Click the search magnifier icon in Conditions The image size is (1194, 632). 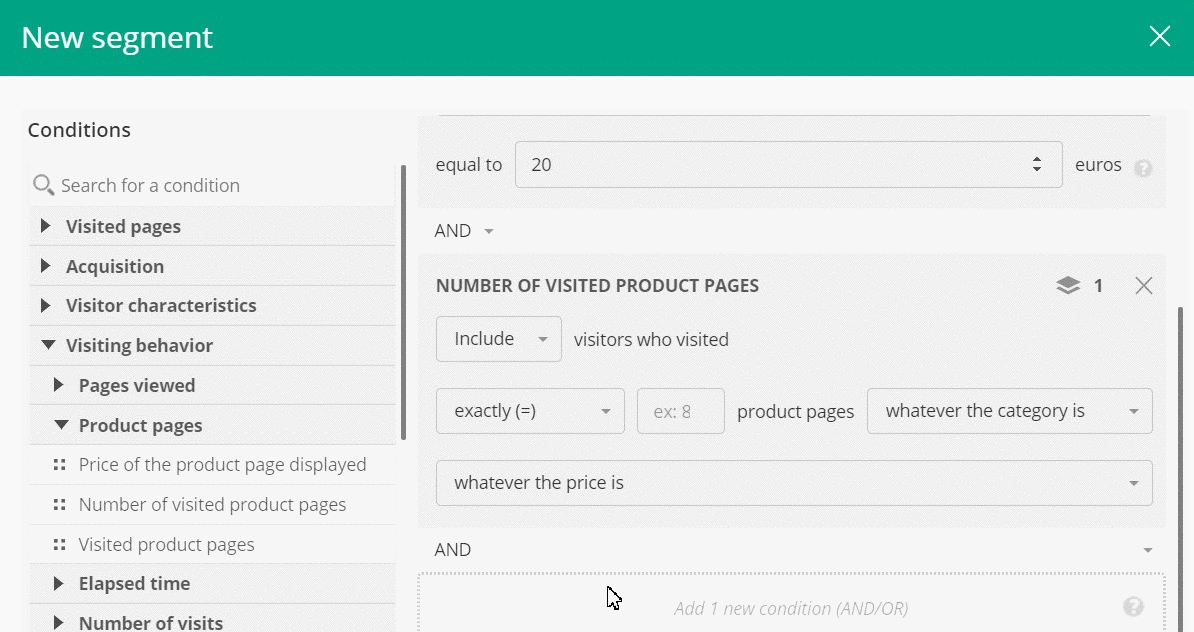[43, 185]
